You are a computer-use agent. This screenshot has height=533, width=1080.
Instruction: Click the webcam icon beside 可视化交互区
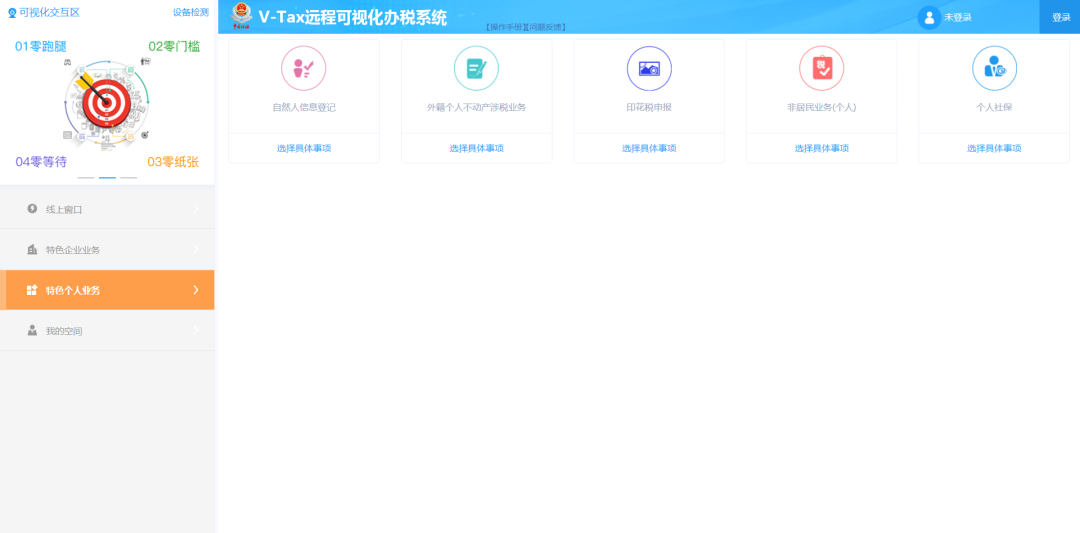12,13
